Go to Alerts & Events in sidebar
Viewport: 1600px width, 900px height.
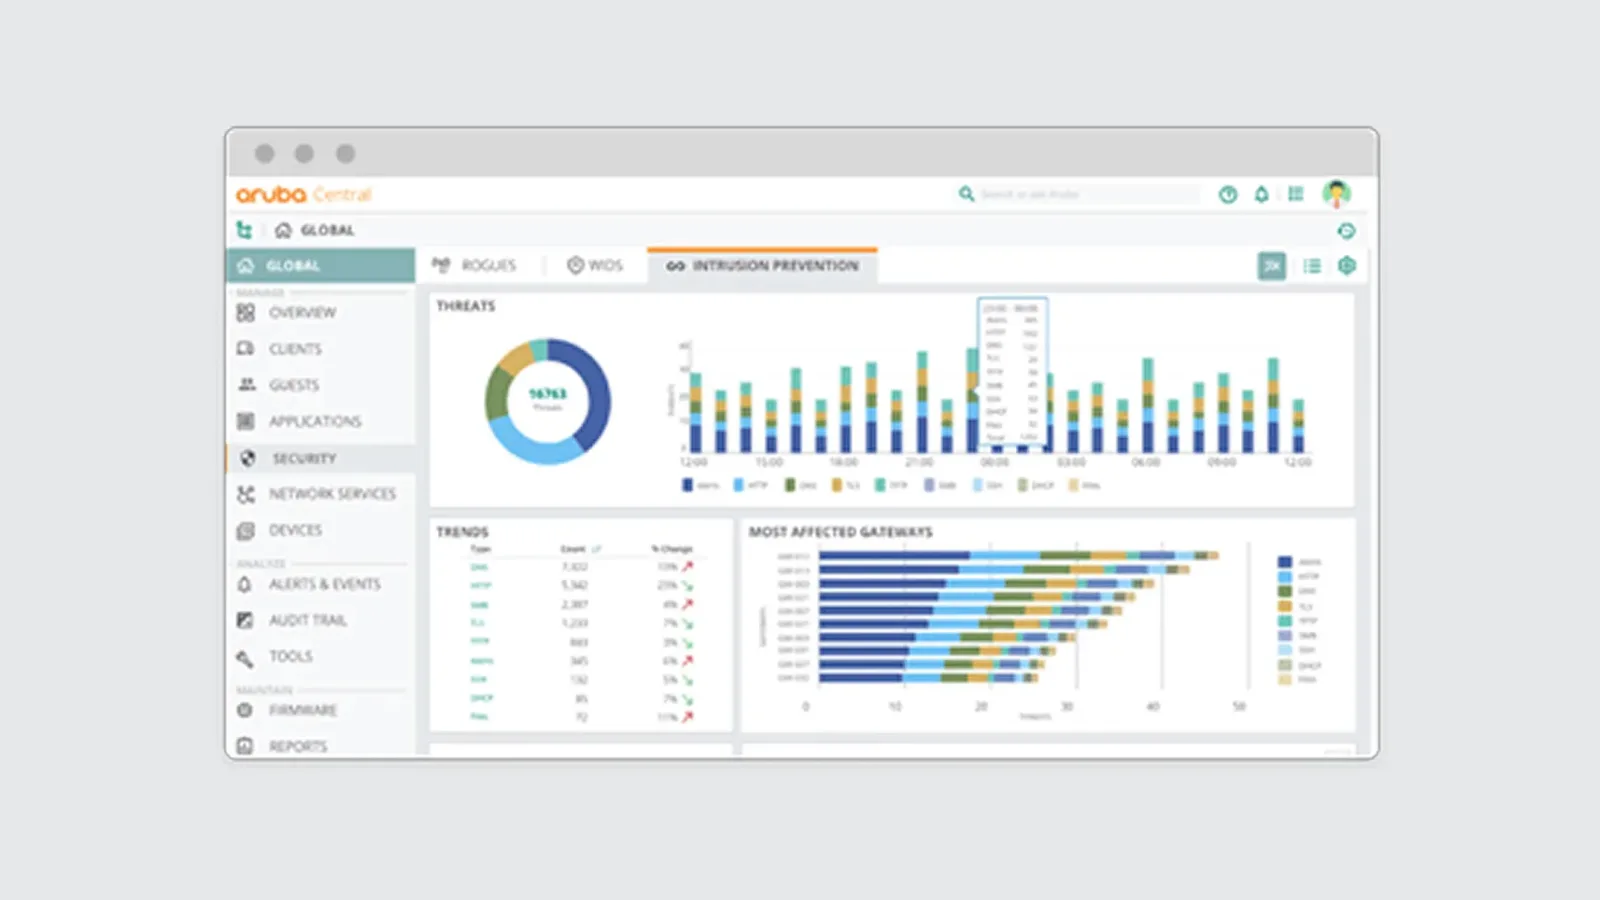coord(324,584)
